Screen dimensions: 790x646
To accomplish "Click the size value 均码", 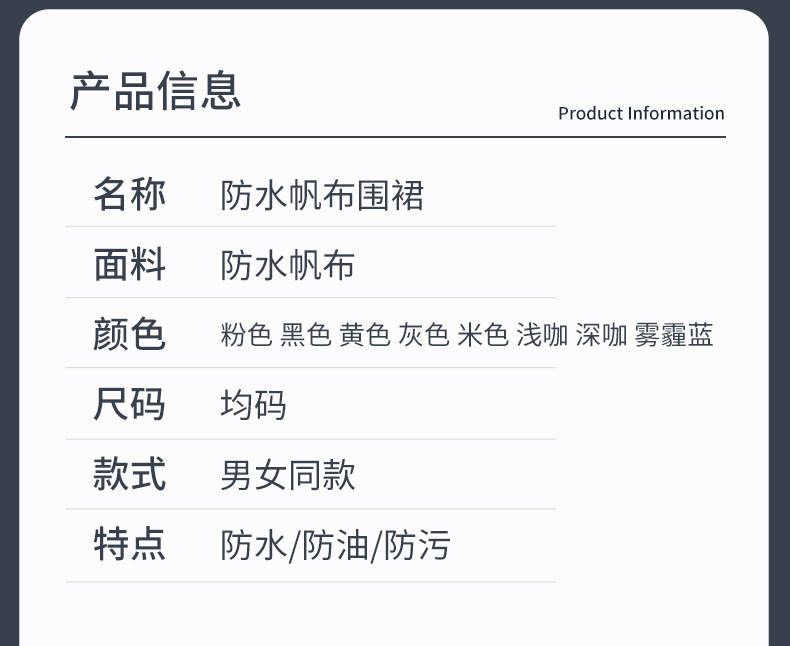I will (x=254, y=405).
